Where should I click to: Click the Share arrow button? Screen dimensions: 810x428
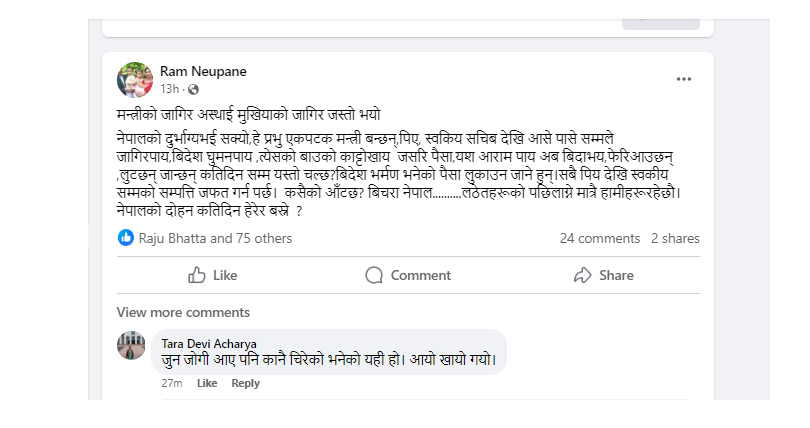[603, 275]
